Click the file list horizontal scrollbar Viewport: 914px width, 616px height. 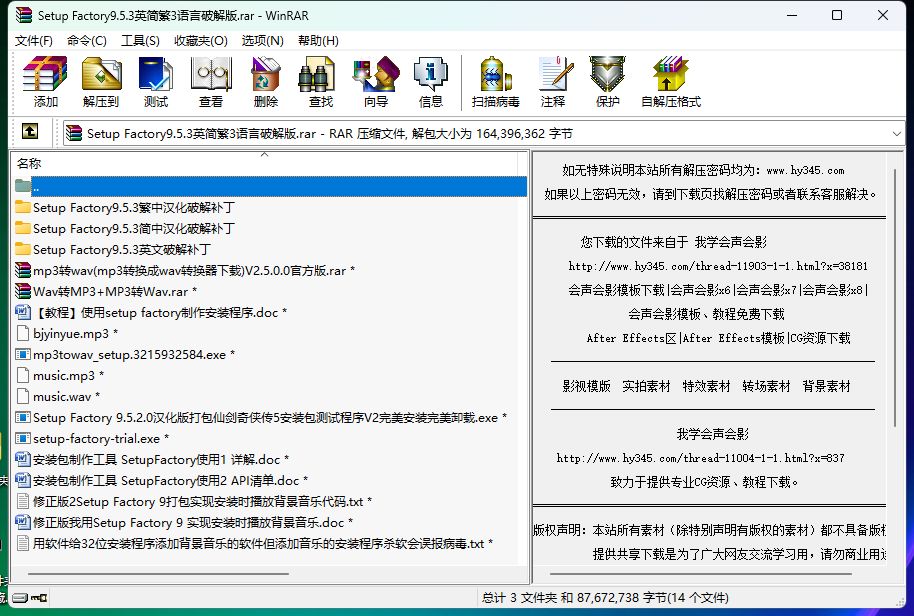pos(159,574)
